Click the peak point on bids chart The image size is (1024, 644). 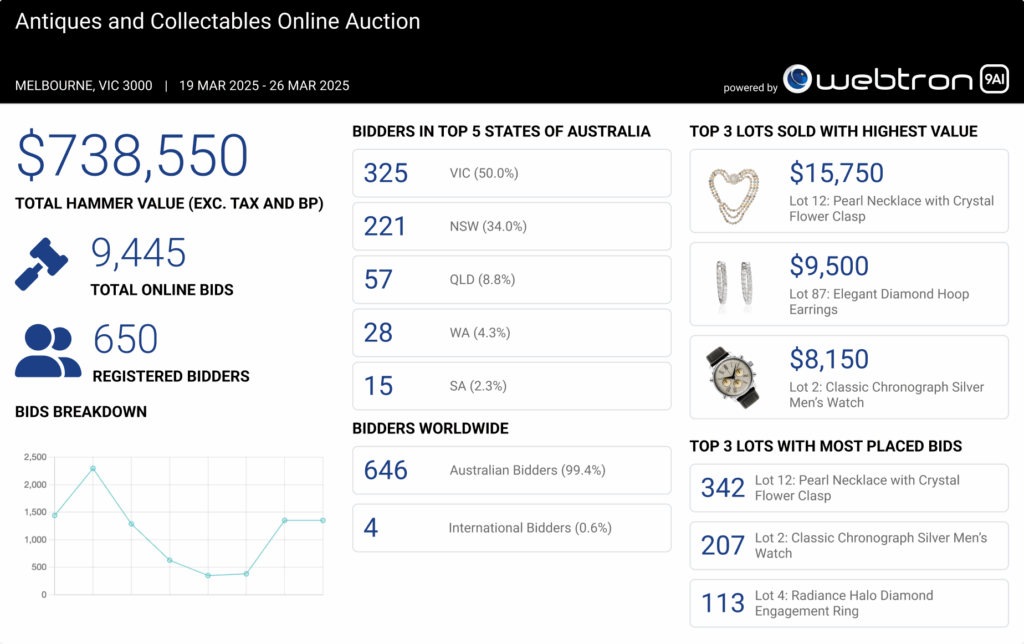point(93,468)
